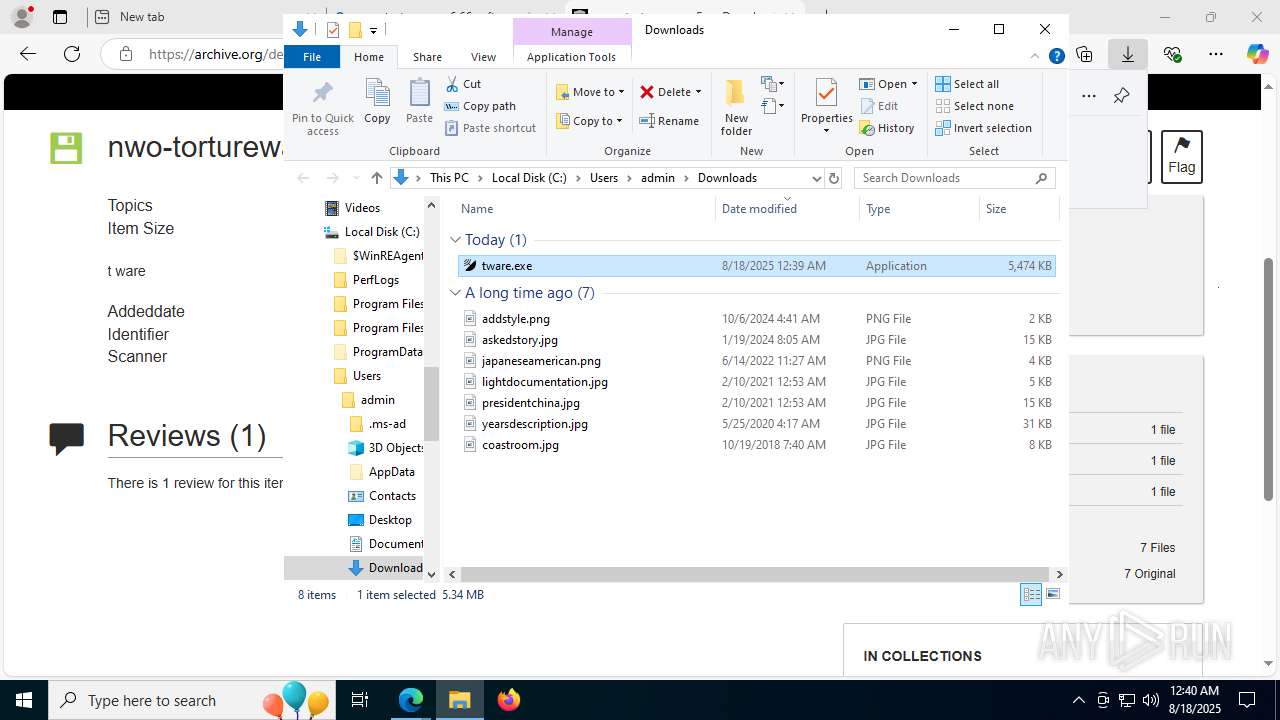Select AppData folder in navigation tree
The width and height of the screenshot is (1280, 720).
click(x=382, y=472)
